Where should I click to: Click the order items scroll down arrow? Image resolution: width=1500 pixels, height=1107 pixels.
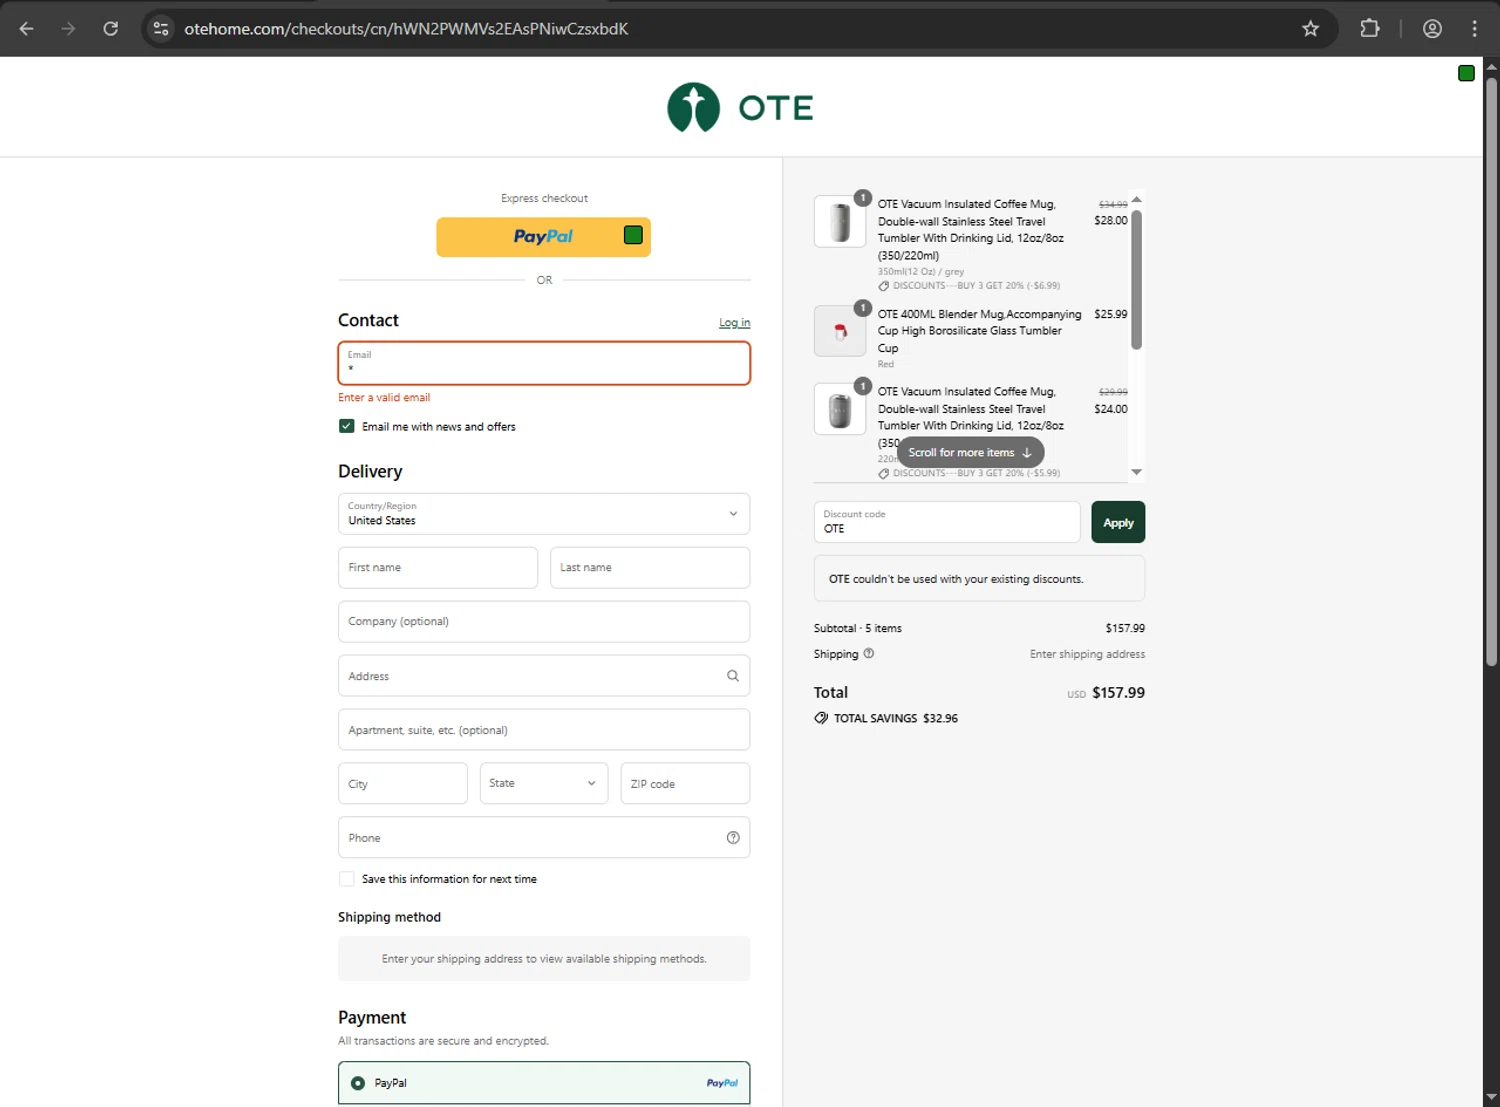(1136, 472)
